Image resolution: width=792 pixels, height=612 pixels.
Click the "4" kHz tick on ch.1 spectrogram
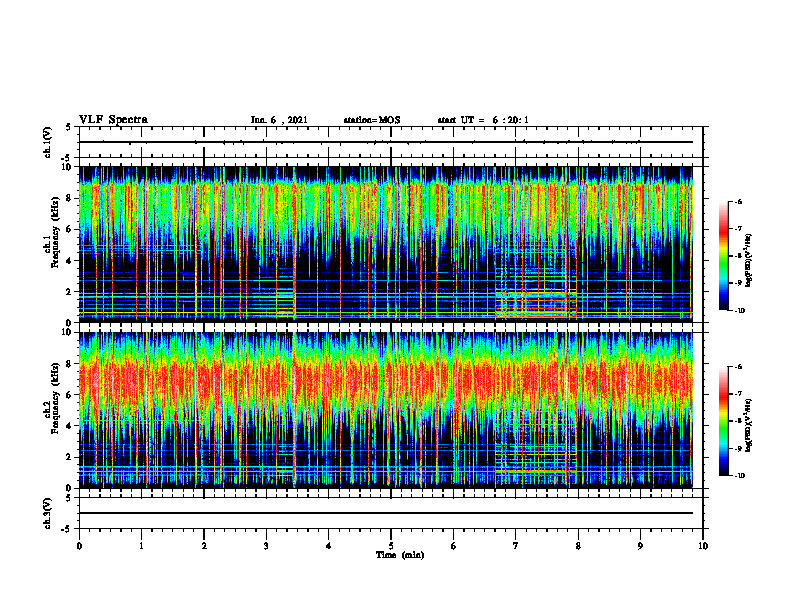[70, 261]
